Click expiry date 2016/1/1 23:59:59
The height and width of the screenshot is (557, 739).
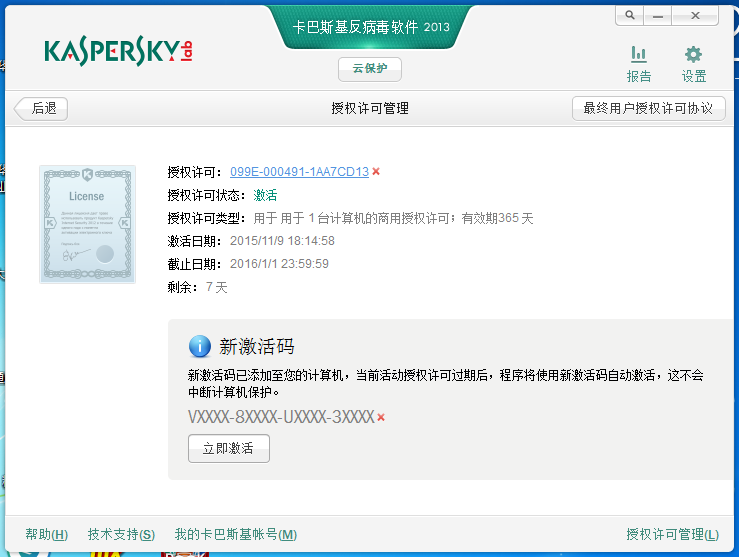[279, 264]
